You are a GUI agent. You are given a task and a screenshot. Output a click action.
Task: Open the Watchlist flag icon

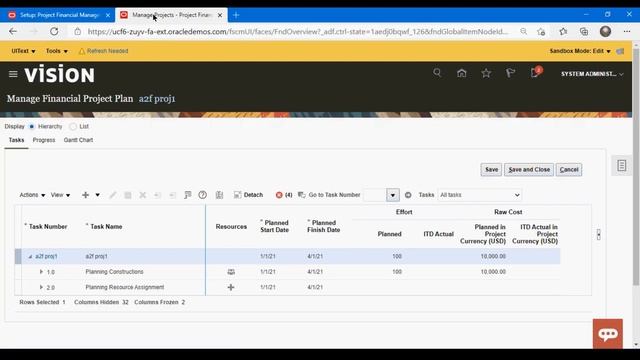(510, 73)
